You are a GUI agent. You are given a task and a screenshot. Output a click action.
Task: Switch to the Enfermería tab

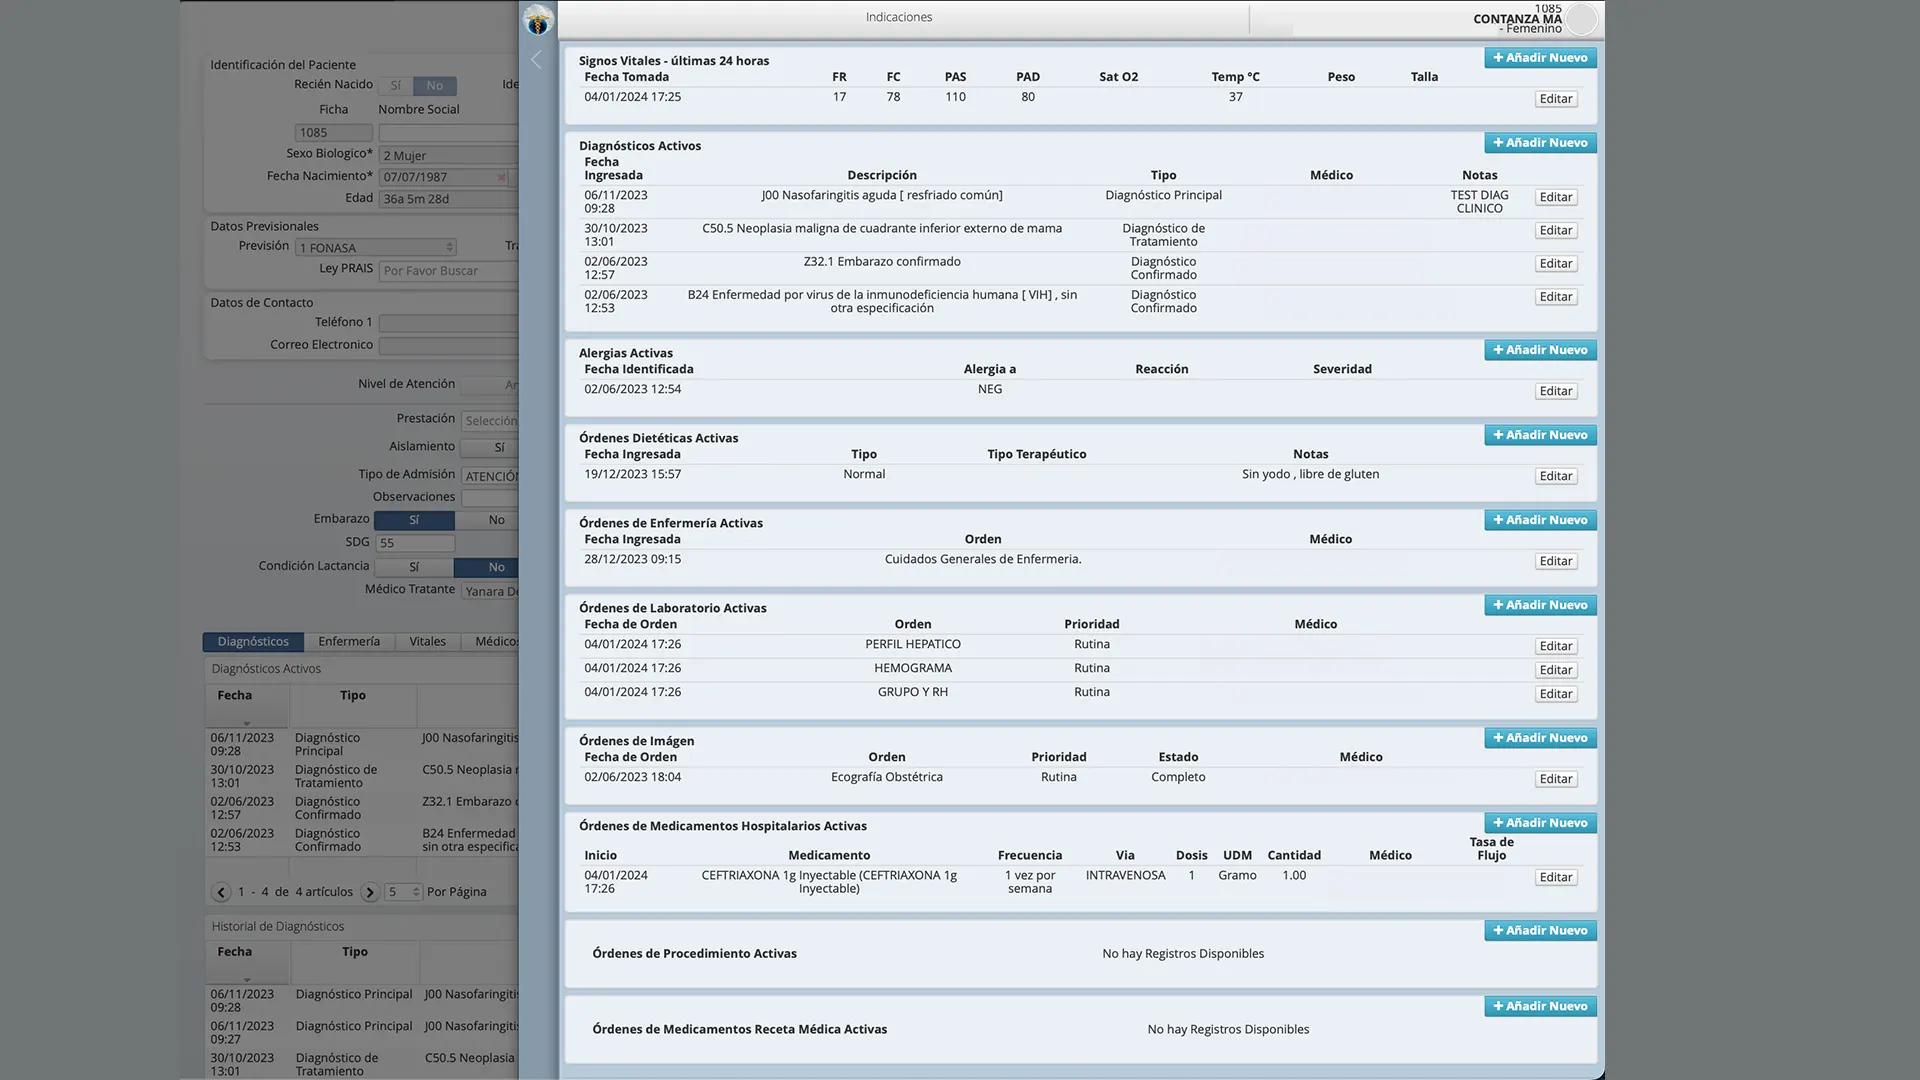coord(349,642)
